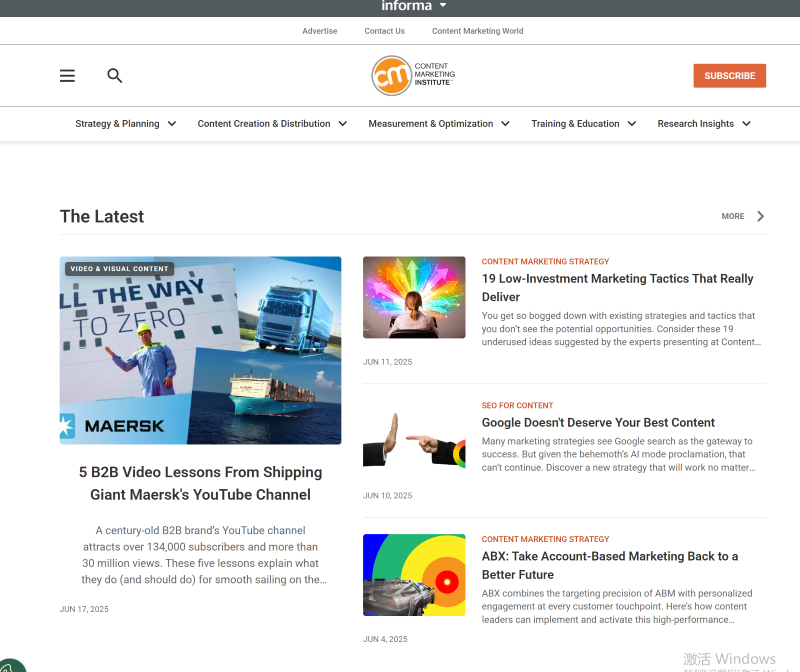The width and height of the screenshot is (800, 672).
Task: Open Training & Education menu
Action: 575,123
